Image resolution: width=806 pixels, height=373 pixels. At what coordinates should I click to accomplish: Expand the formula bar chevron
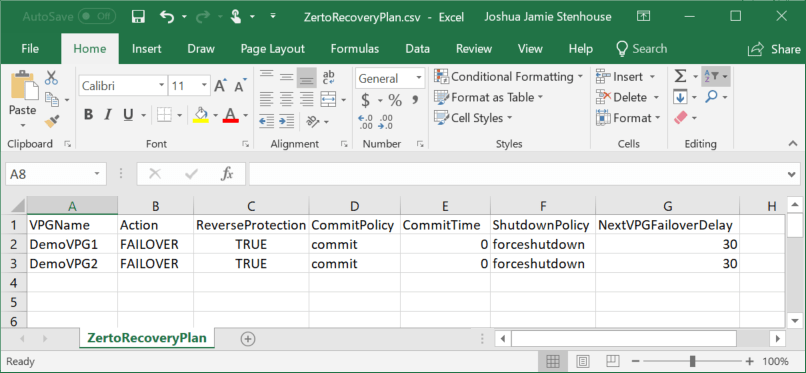(792, 175)
